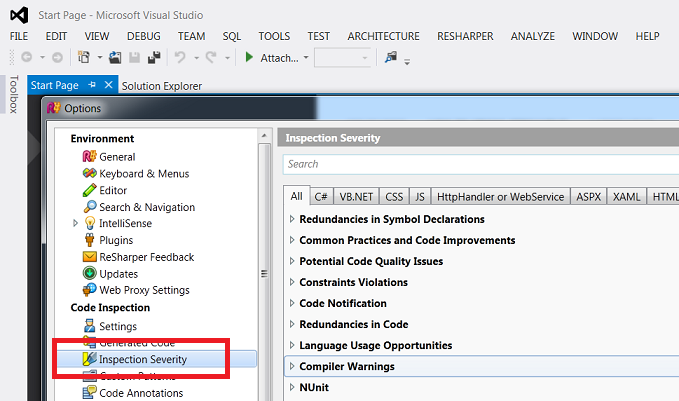Viewport: 679px width, 401px height.
Task: Click the Inspection Severity icon
Action: pos(89,359)
